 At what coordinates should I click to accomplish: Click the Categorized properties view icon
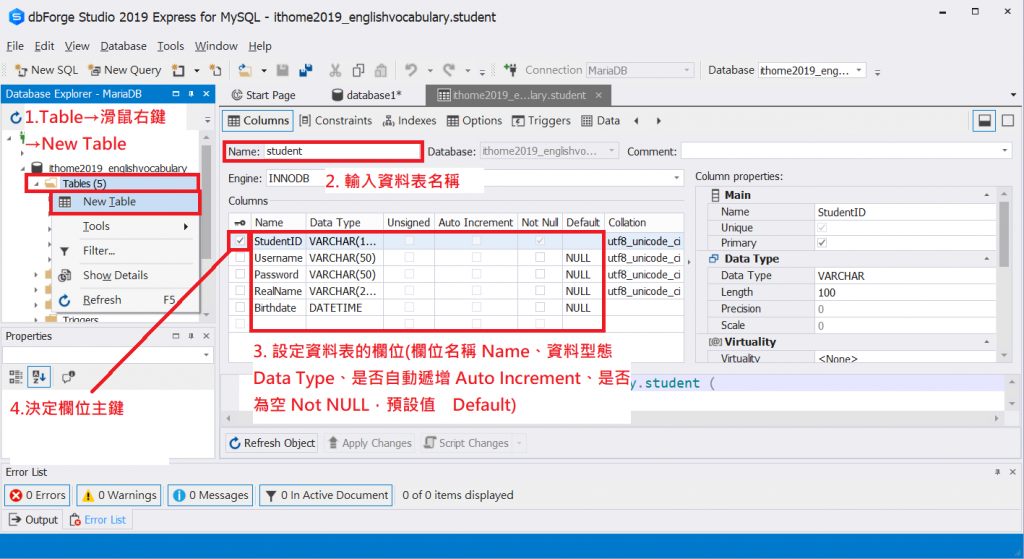(x=16, y=377)
